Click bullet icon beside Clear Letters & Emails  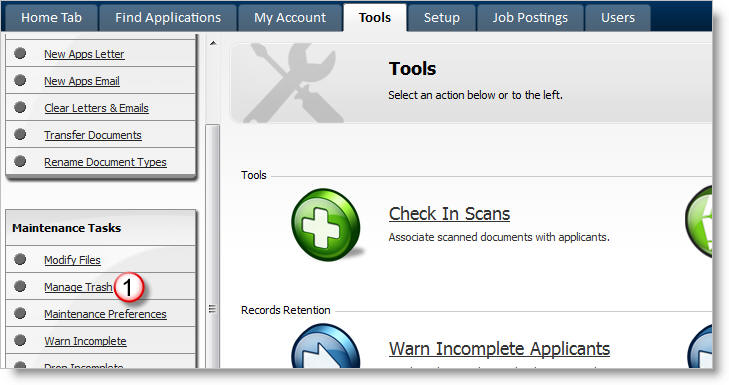coord(20,107)
